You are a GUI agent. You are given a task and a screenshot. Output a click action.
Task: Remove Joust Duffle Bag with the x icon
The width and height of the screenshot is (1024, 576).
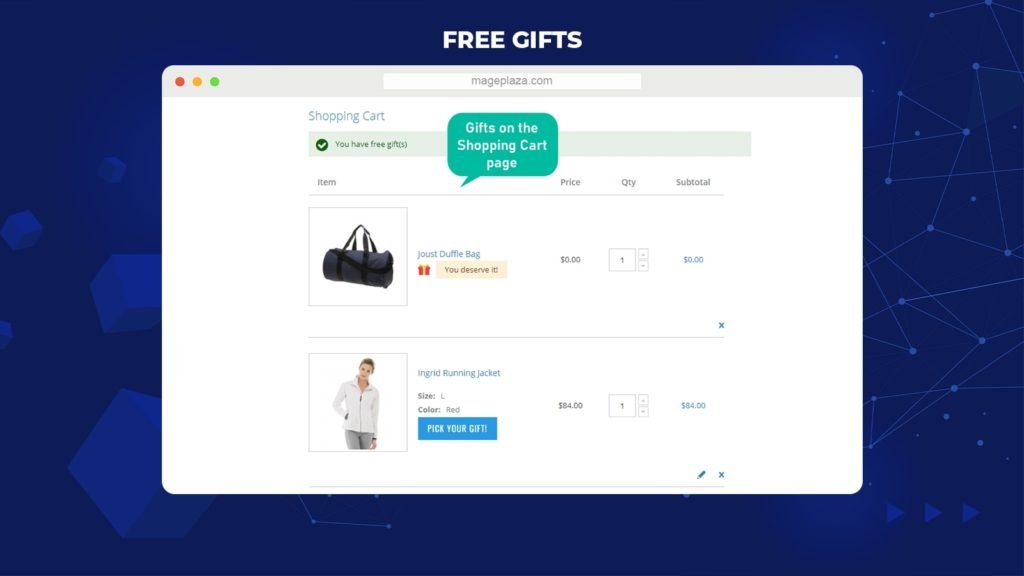coord(721,325)
